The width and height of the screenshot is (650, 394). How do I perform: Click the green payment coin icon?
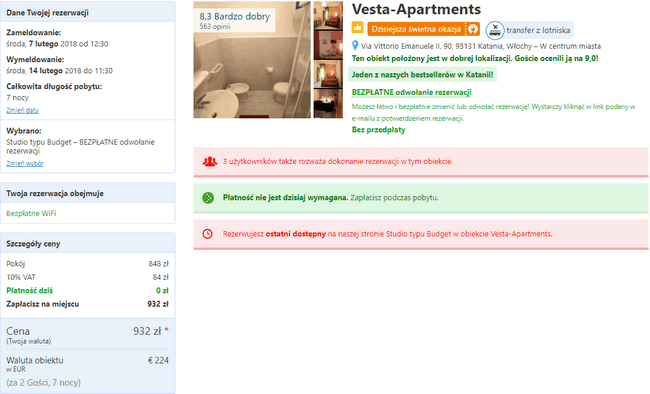tap(208, 198)
